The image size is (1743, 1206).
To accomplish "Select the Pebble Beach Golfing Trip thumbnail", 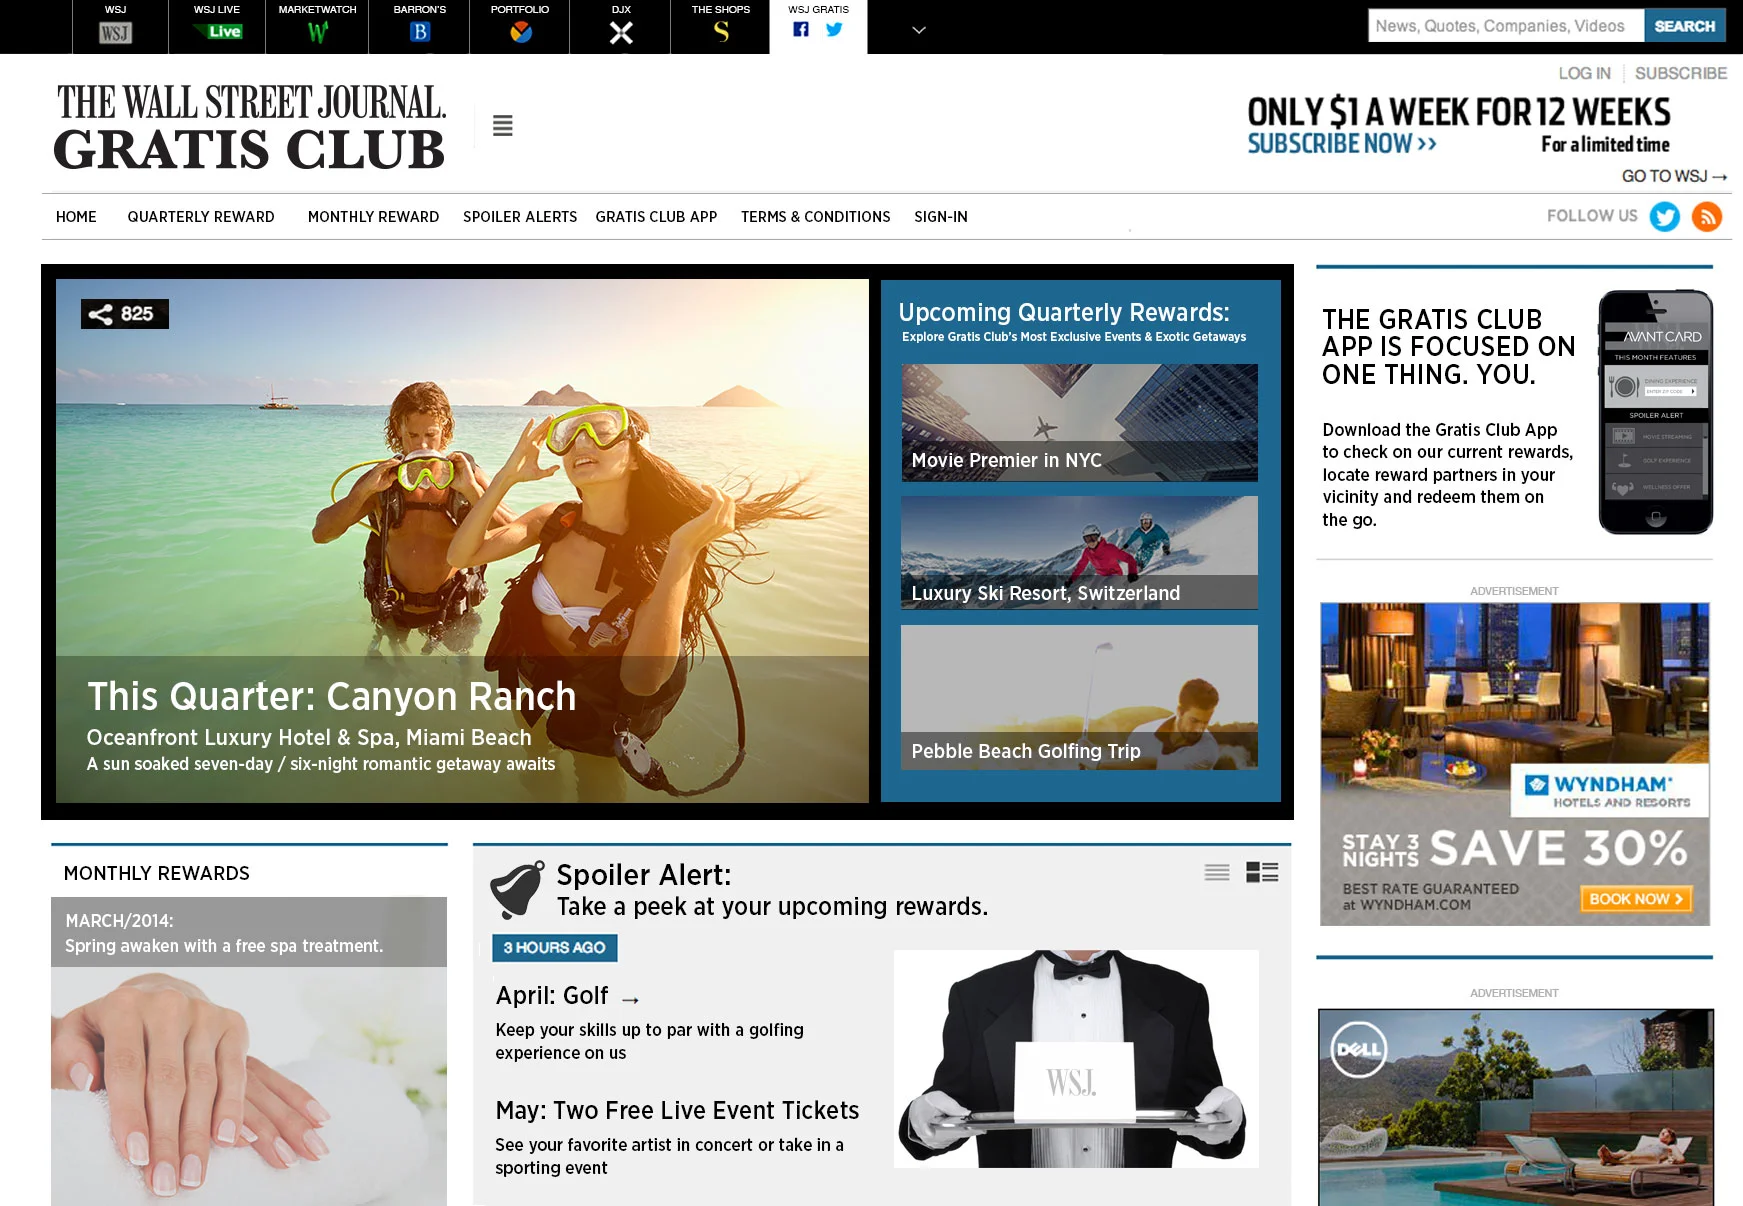I will point(1079,697).
